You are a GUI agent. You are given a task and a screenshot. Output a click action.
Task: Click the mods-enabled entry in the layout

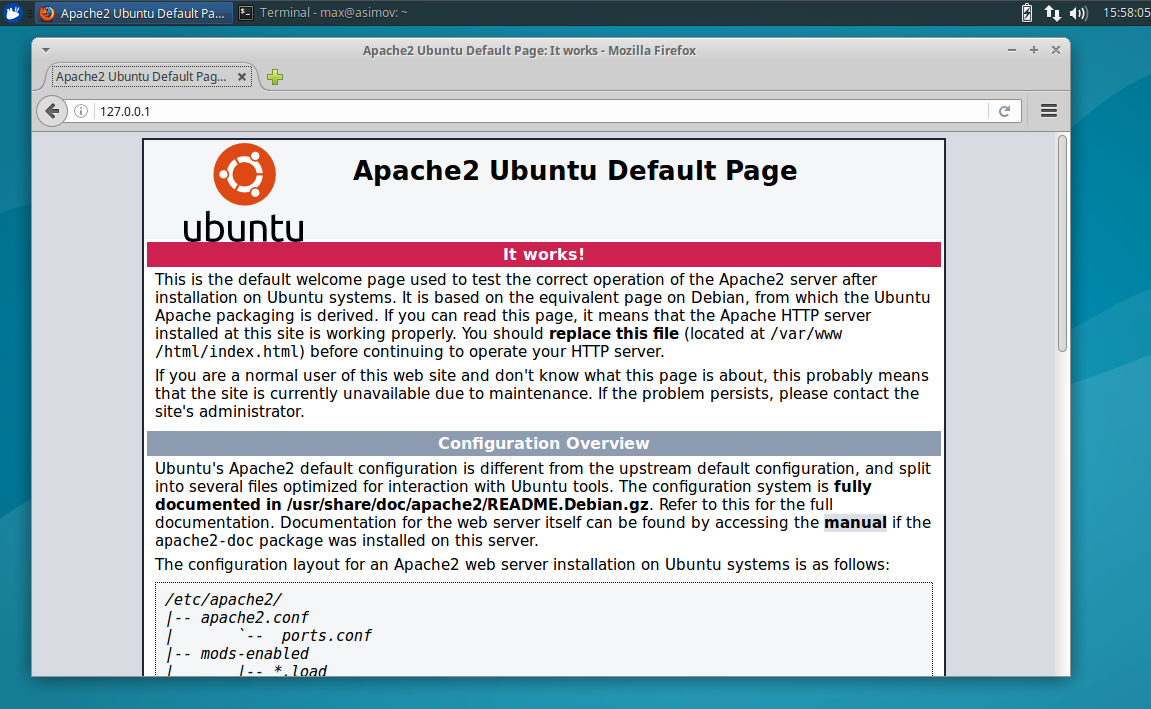point(255,653)
